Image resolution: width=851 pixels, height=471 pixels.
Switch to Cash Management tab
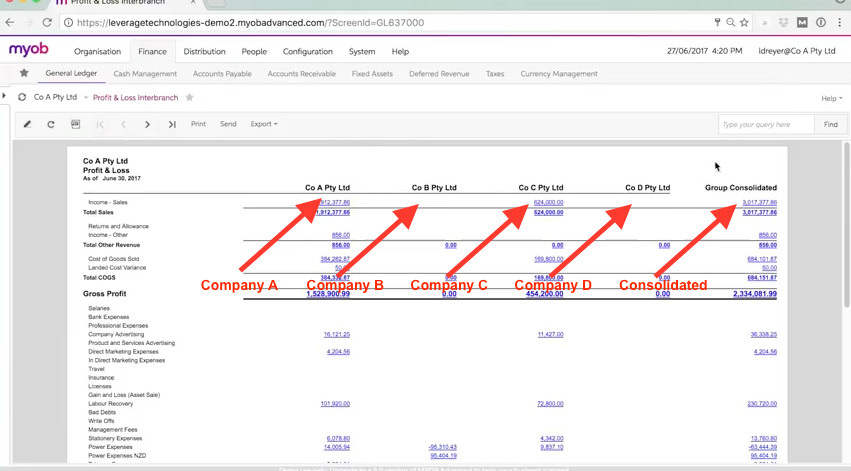click(x=145, y=74)
